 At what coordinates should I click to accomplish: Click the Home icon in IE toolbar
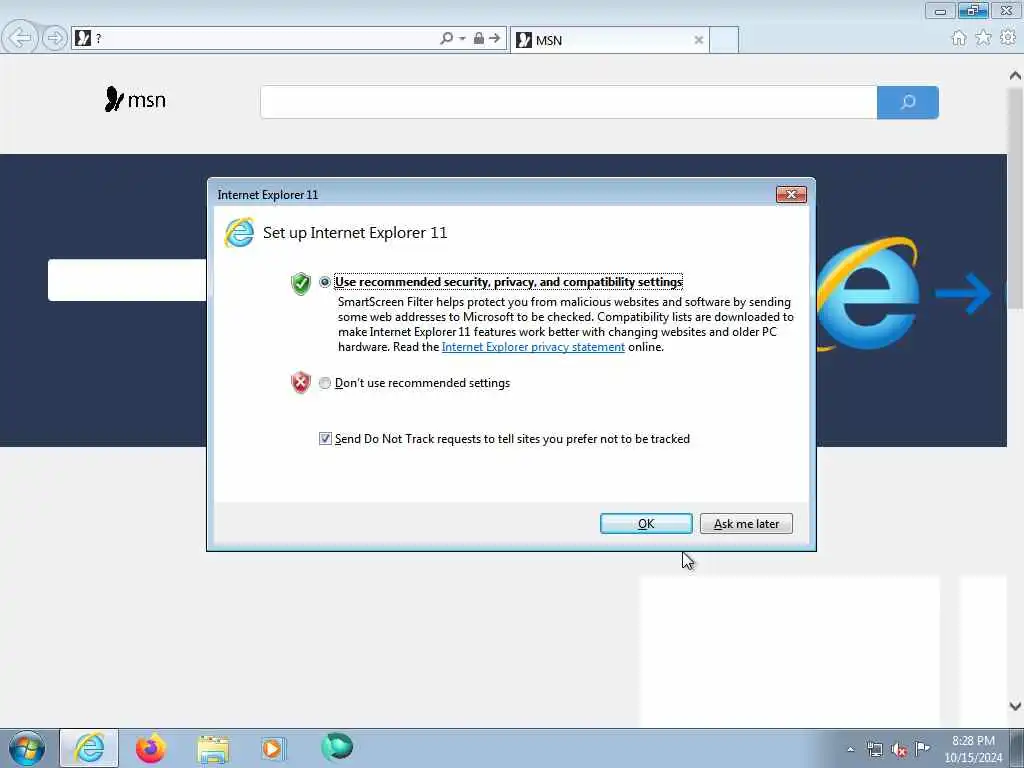[x=959, y=38]
